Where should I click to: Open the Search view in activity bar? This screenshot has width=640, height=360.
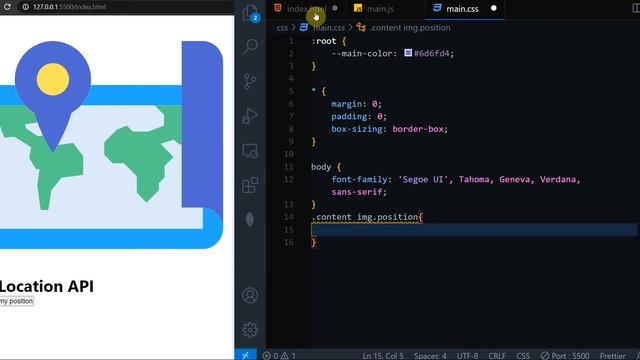point(250,47)
